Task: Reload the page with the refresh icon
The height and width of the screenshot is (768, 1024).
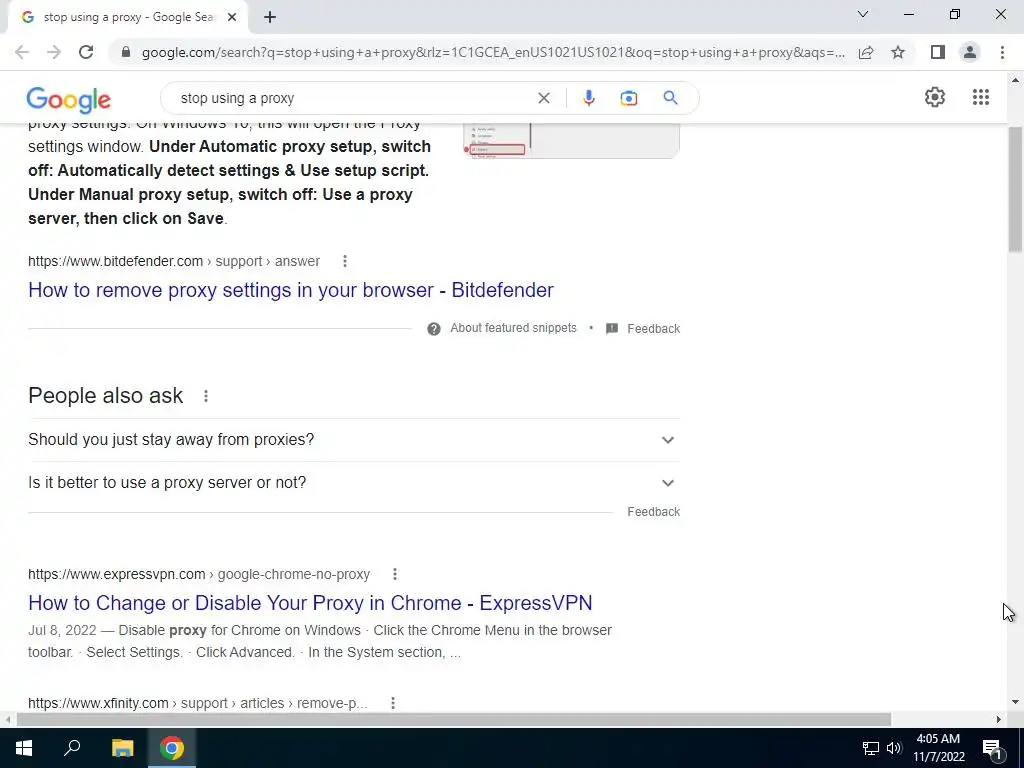Action: click(x=86, y=52)
